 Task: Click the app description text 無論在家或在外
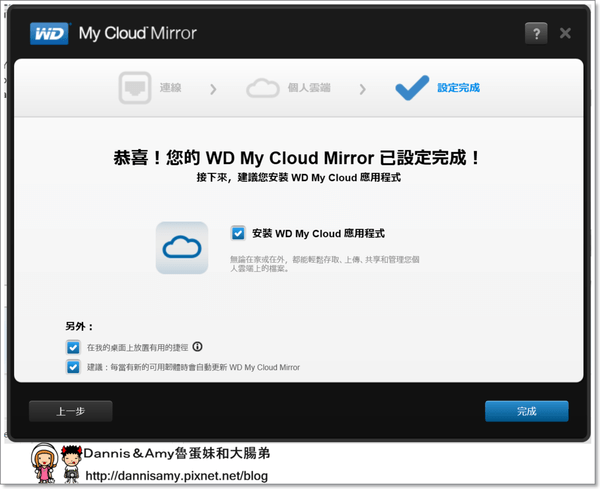pyautogui.click(x=324, y=264)
